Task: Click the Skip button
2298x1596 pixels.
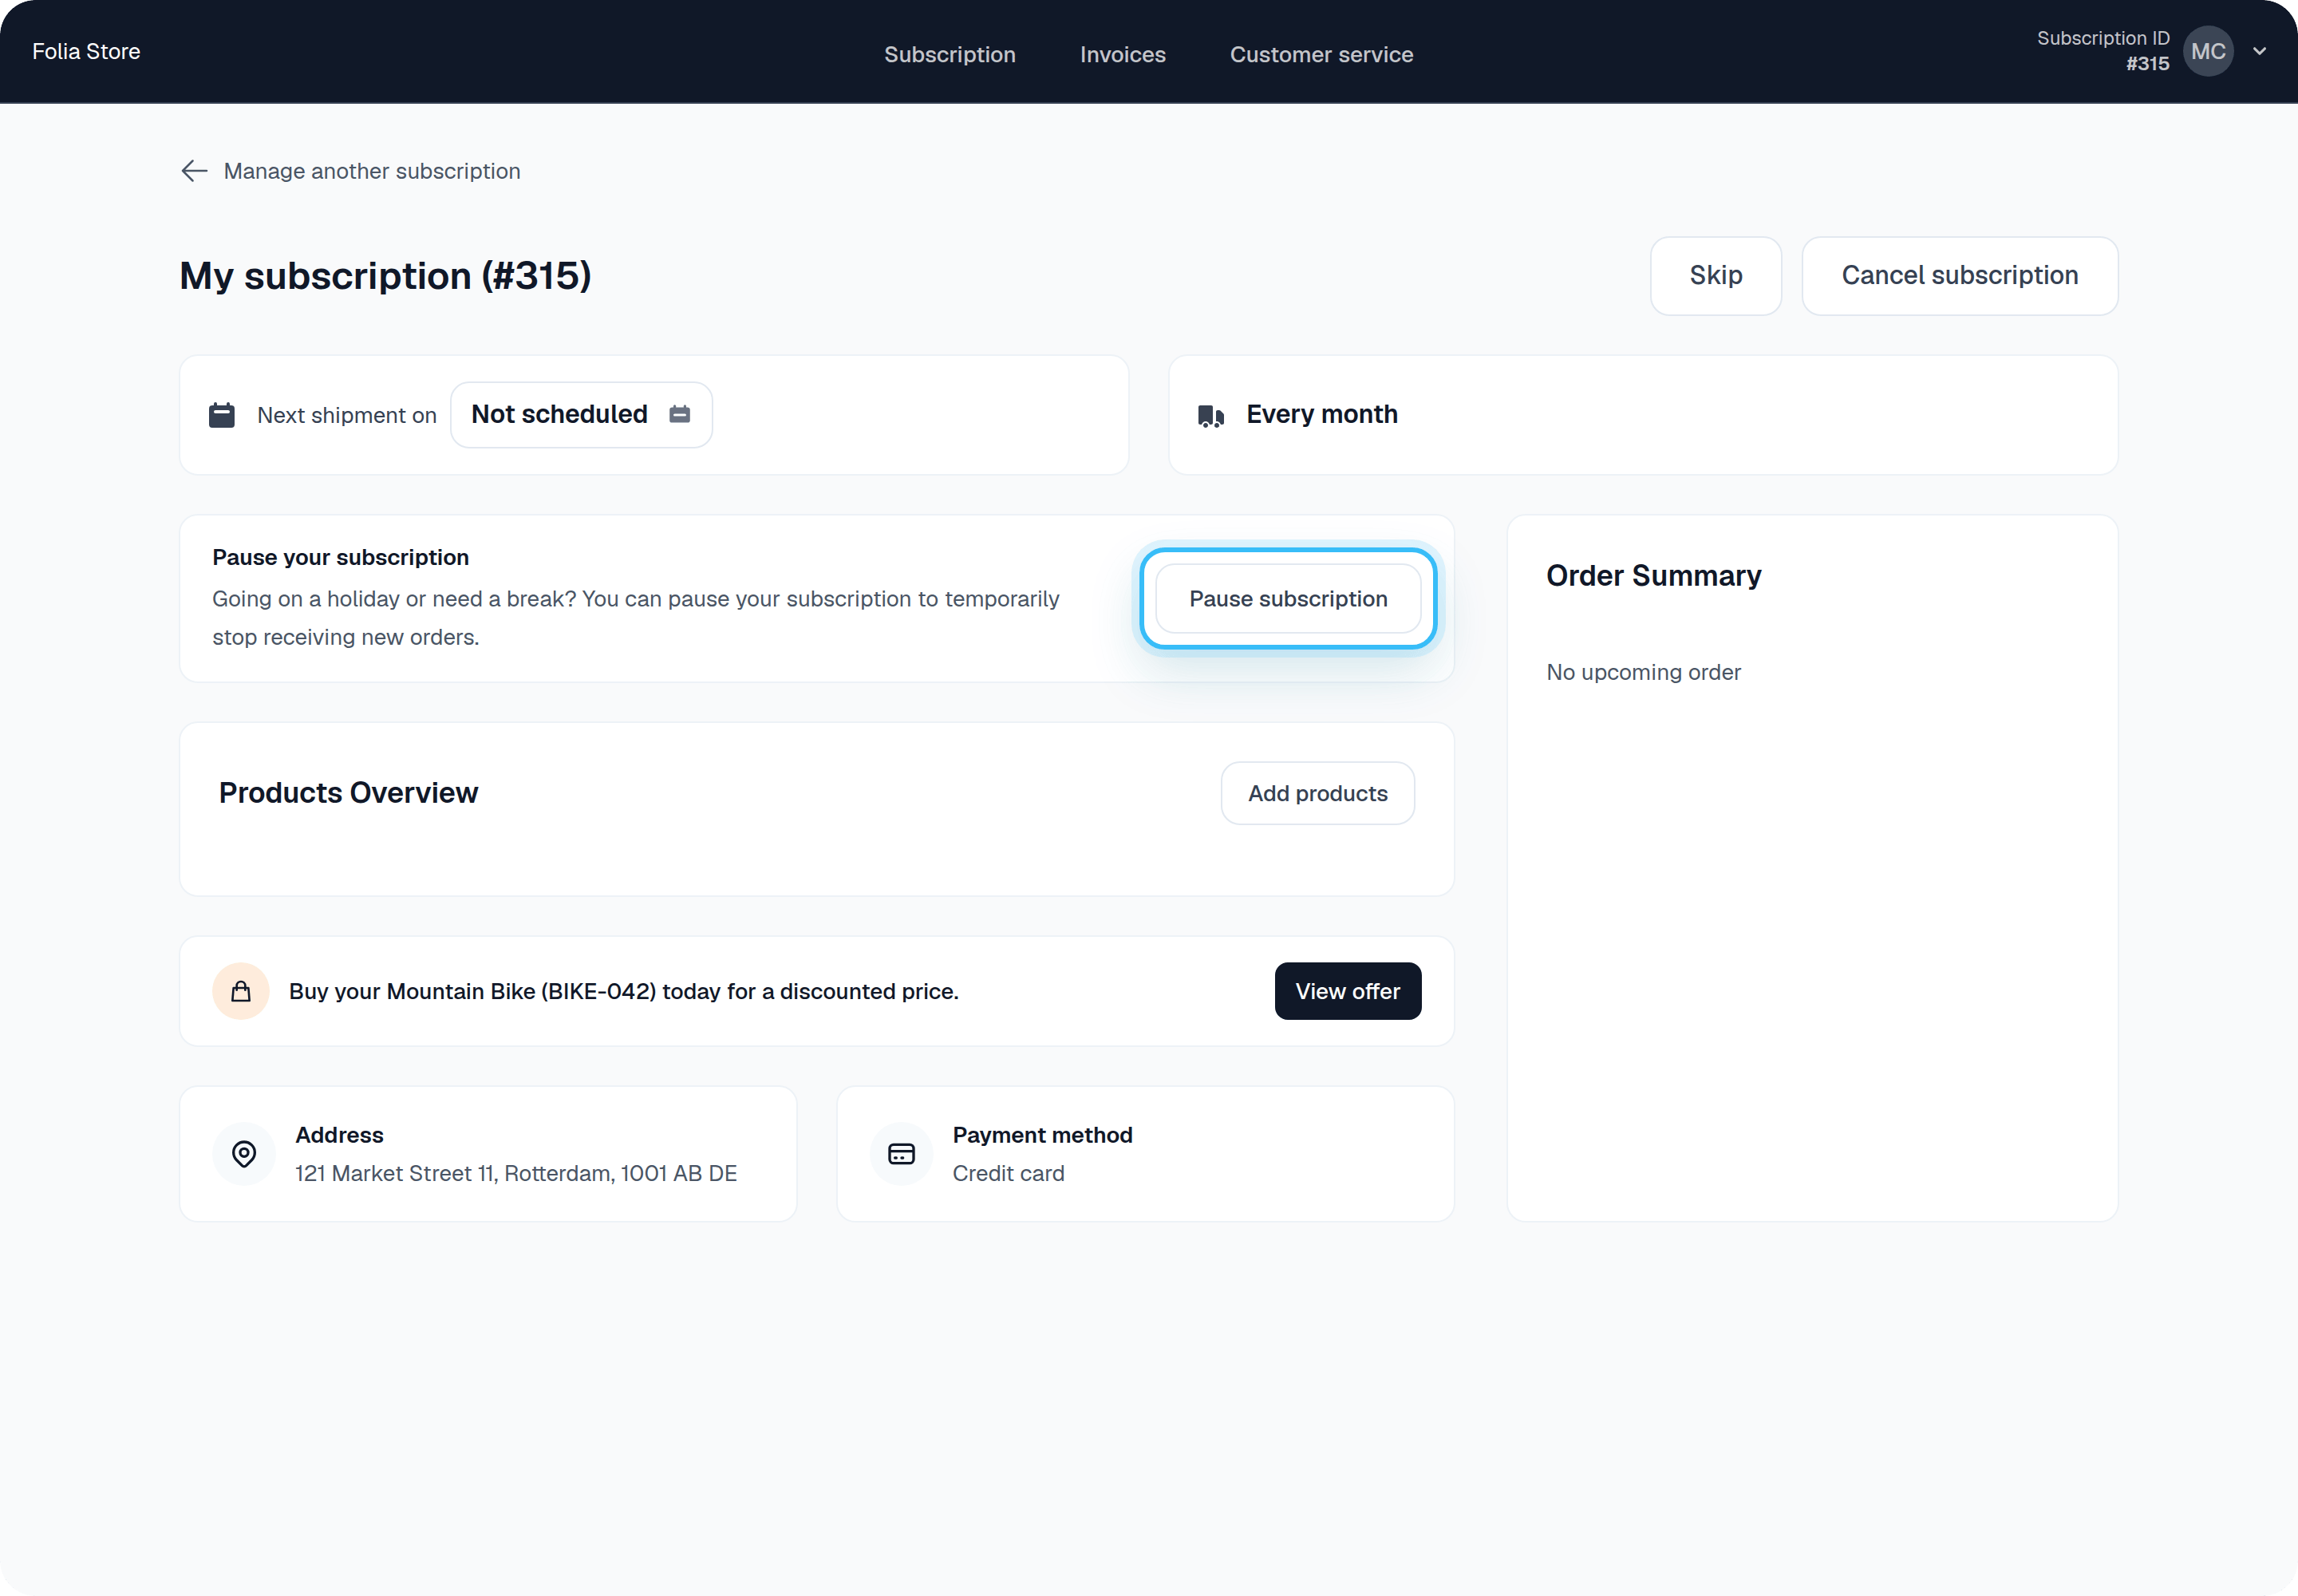Action: [1716, 276]
